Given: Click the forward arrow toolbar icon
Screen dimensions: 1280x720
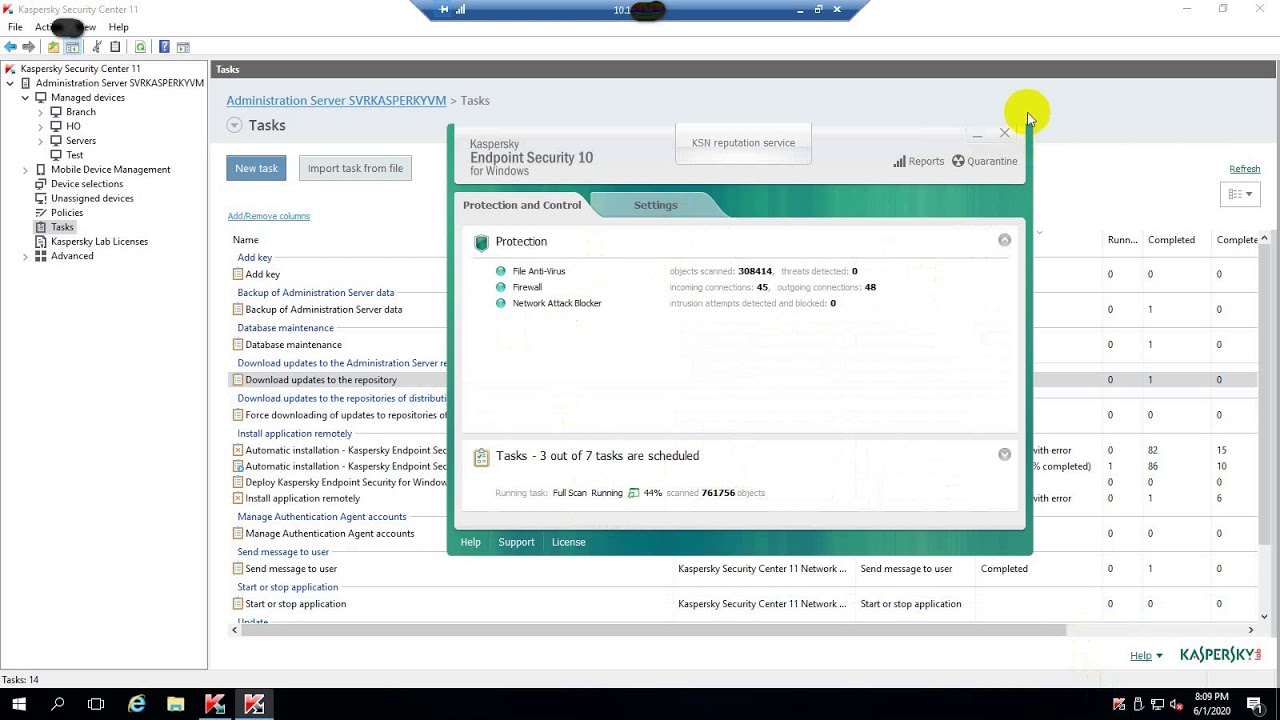Looking at the screenshot, I should (29, 47).
